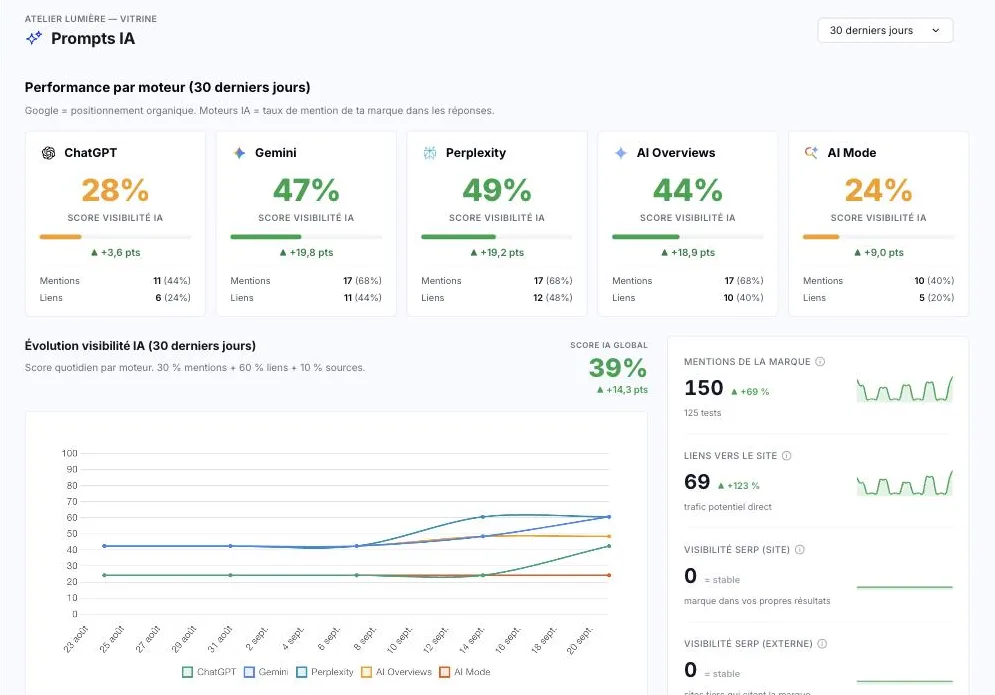The height and width of the screenshot is (695, 995).
Task: Click the ChatGPT 28% visibility score
Action: tap(115, 190)
